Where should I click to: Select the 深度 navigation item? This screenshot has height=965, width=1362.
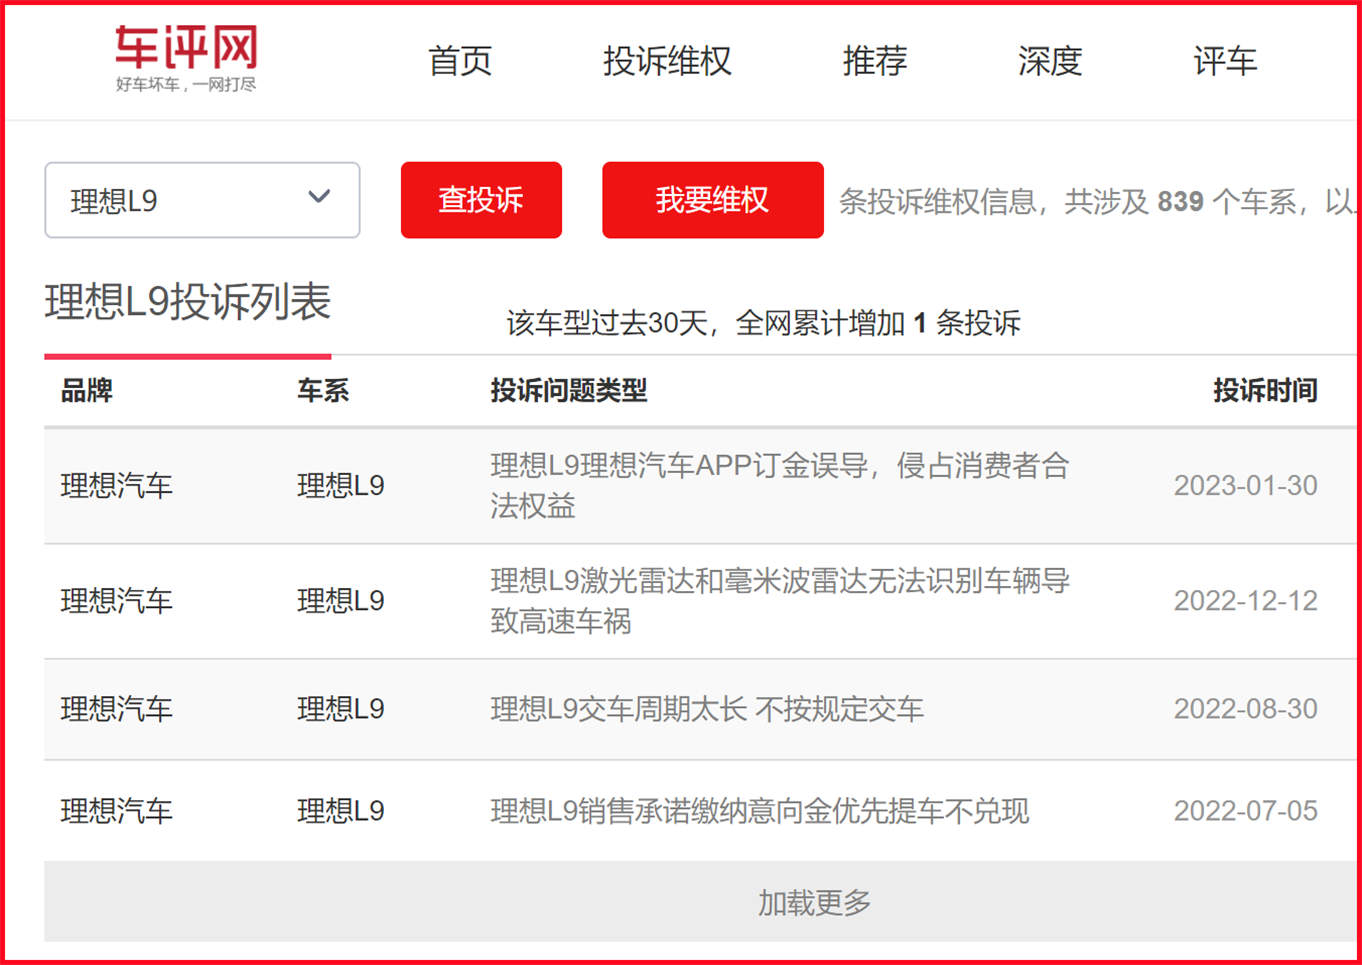[x=1049, y=61]
